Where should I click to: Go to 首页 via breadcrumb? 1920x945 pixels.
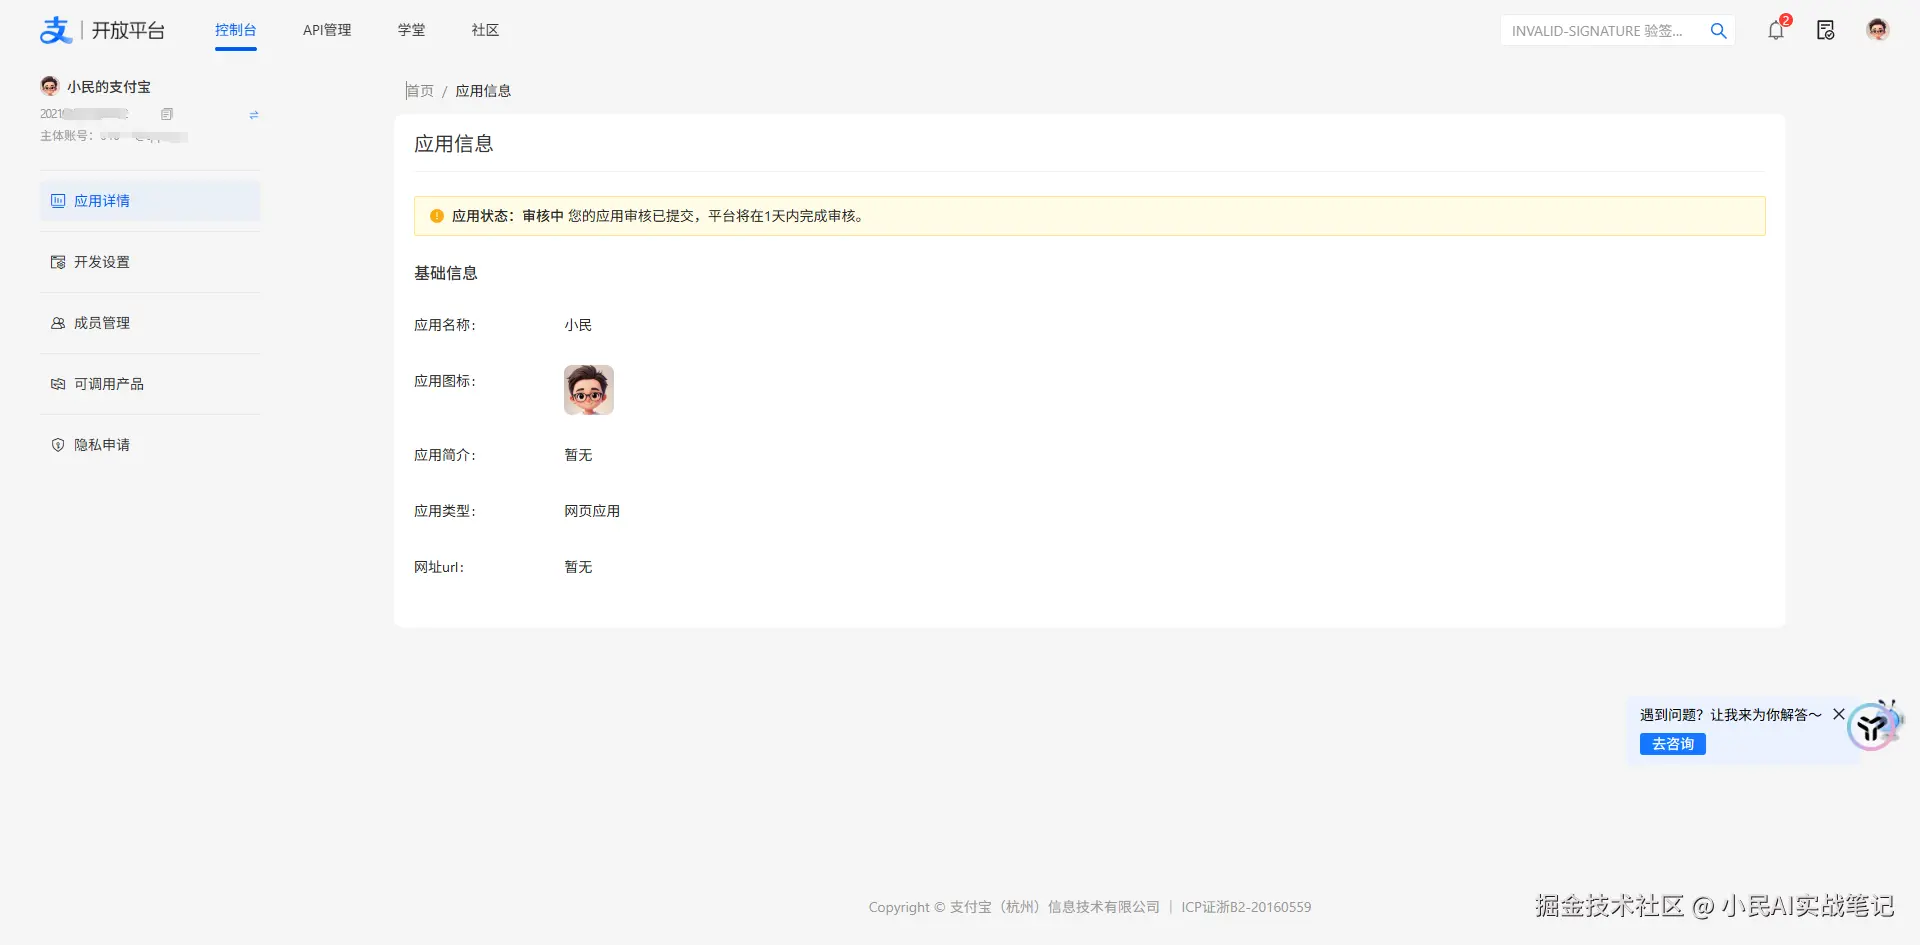click(420, 91)
